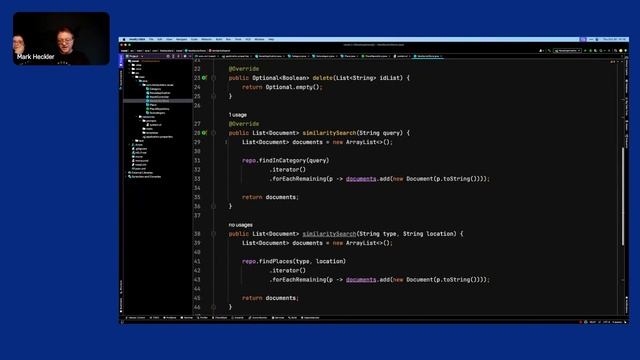Click the override gutter icon on line 23

coord(204,78)
